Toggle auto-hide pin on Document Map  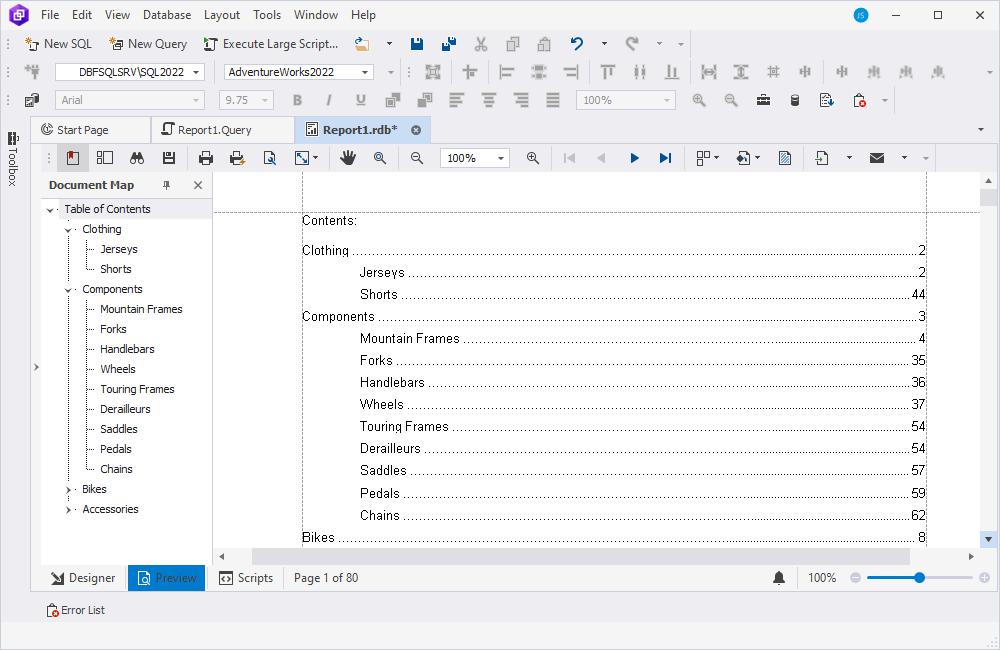tap(166, 185)
